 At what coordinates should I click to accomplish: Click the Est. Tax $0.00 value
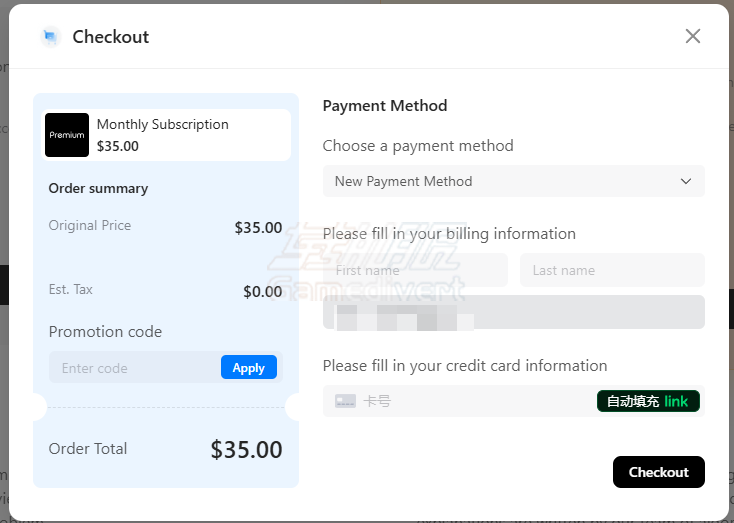coord(263,292)
